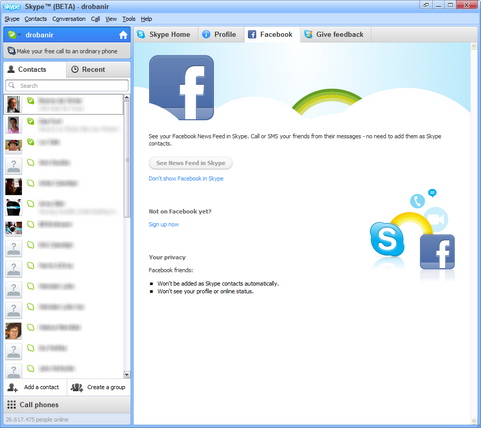Click the phone icon in free call banner
Screen dimensions: 481x428
11,51
